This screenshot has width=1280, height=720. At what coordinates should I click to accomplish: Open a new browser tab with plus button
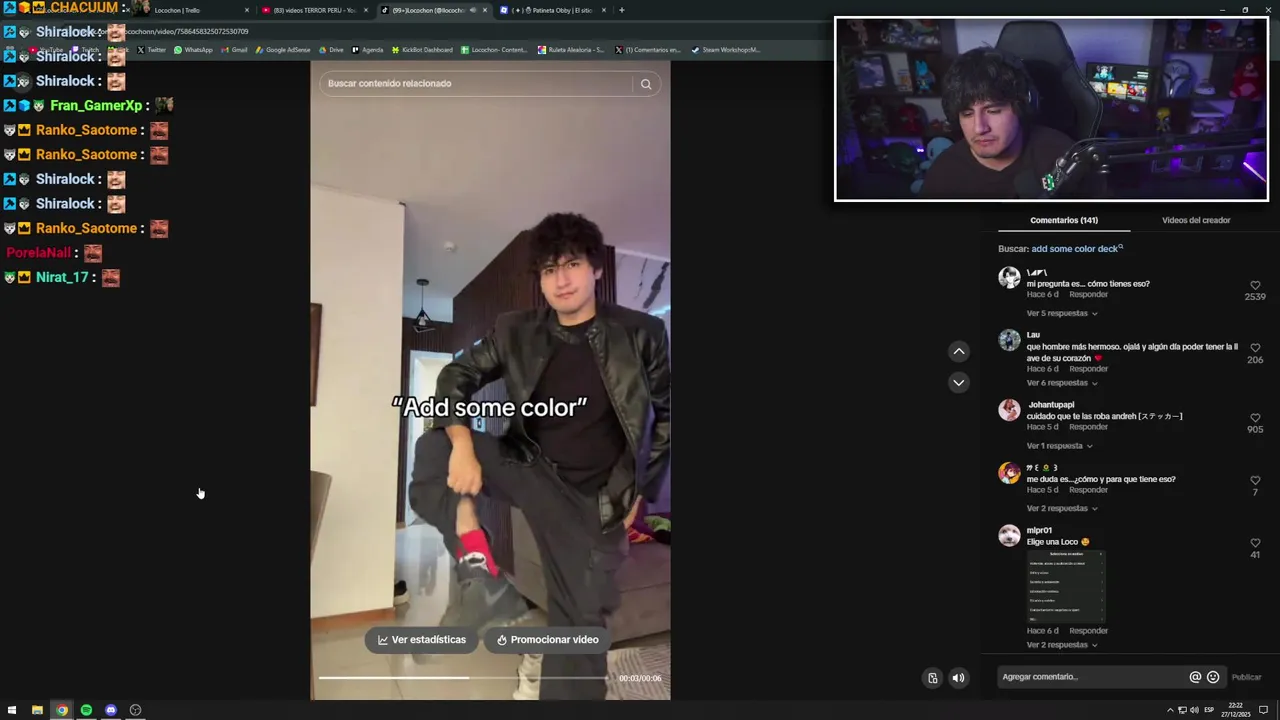(x=621, y=10)
